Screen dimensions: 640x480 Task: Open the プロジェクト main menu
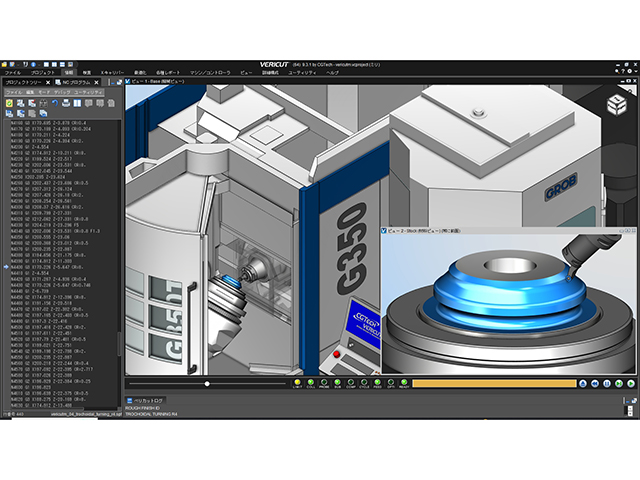tap(42, 73)
